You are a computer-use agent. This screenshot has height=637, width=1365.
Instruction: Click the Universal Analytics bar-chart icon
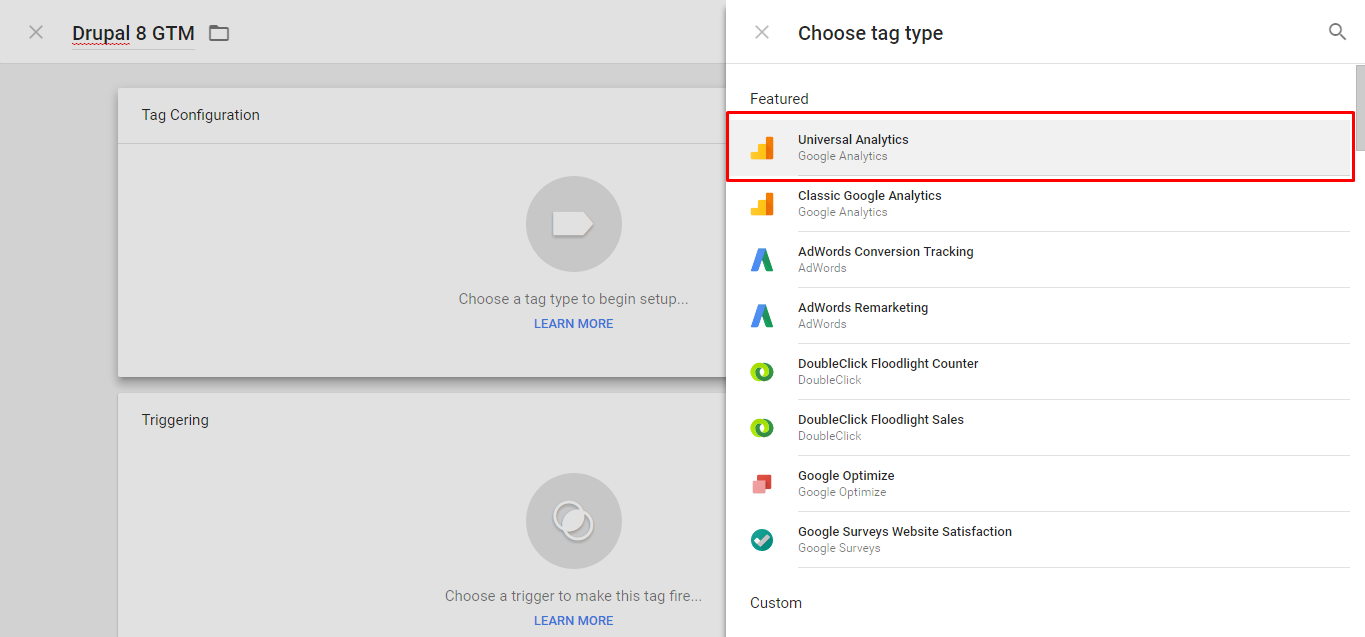pos(762,148)
